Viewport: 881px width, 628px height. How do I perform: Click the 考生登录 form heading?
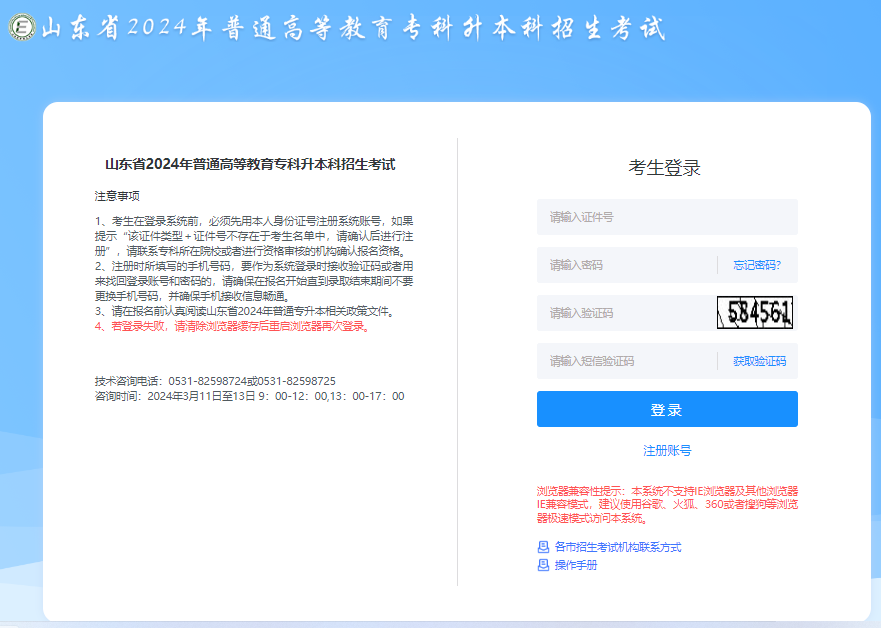[665, 168]
